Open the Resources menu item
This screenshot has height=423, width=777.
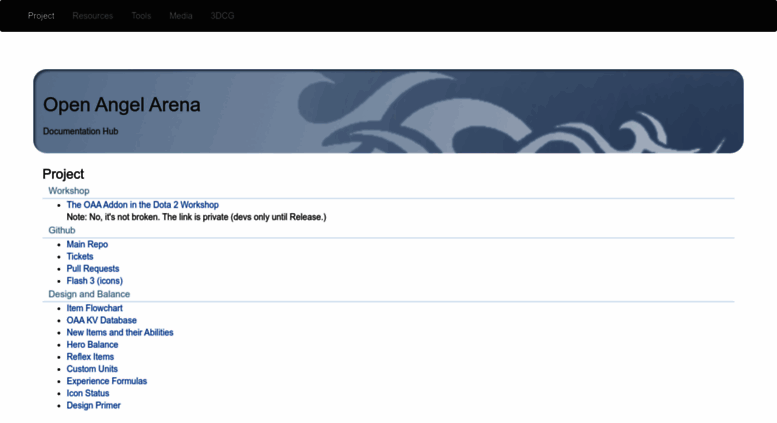click(x=93, y=16)
